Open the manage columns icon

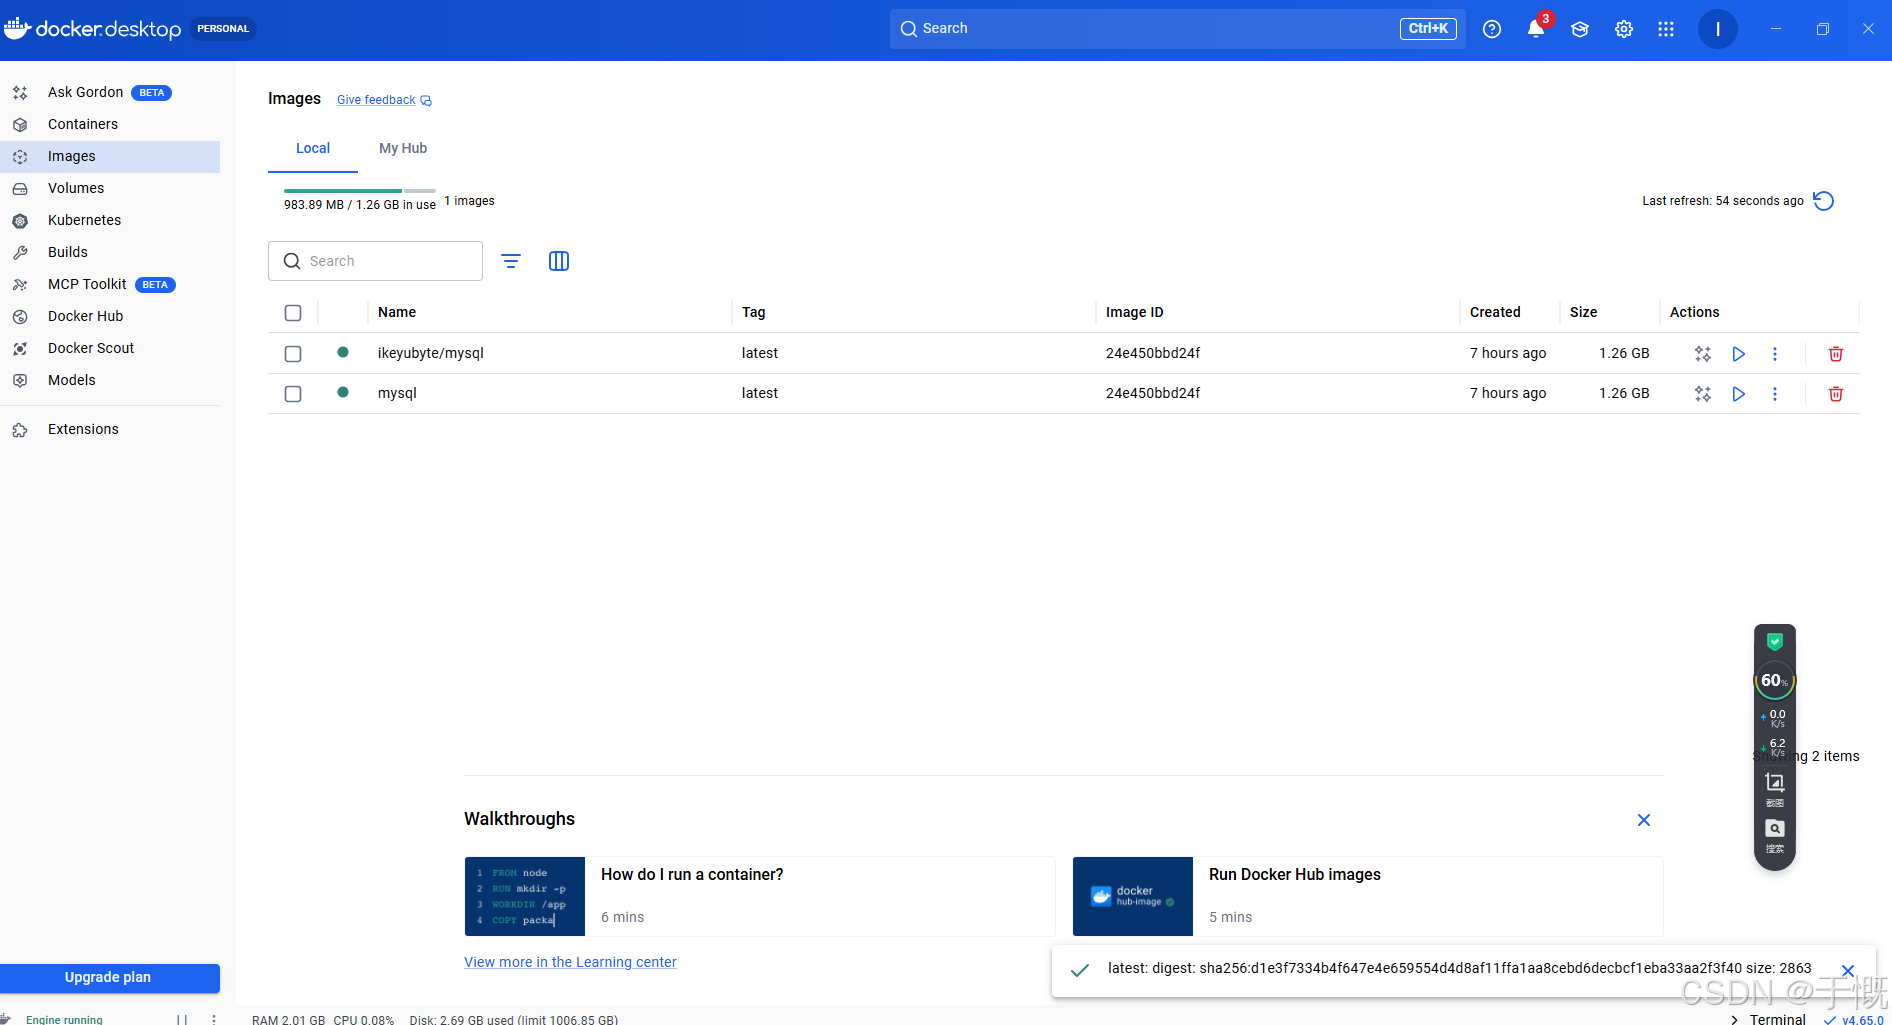coord(559,261)
